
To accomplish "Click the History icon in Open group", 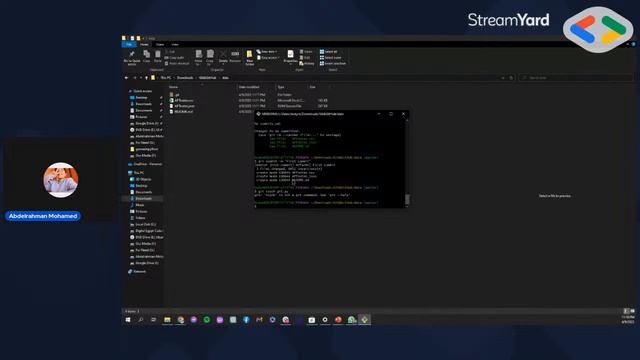I will (307, 63).
